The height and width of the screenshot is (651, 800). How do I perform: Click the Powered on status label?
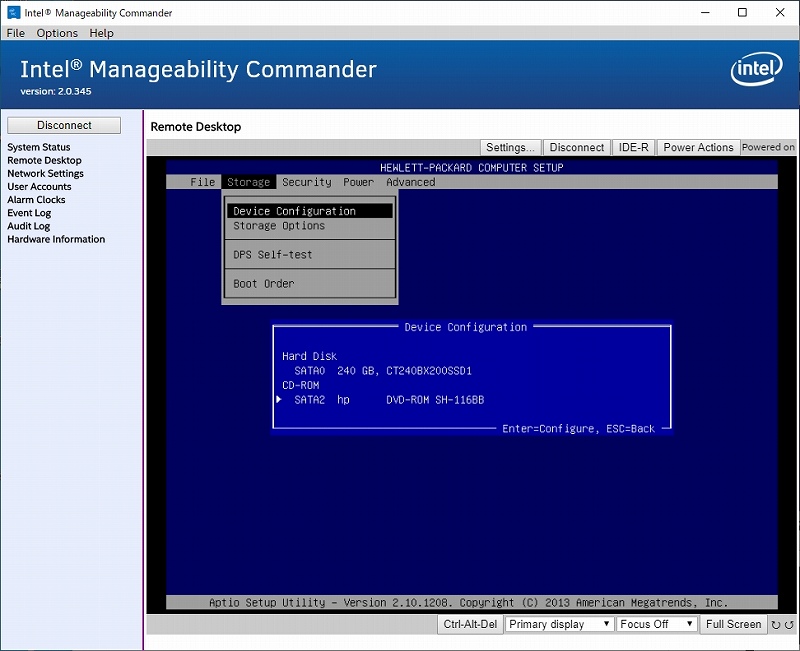pyautogui.click(x=768, y=147)
